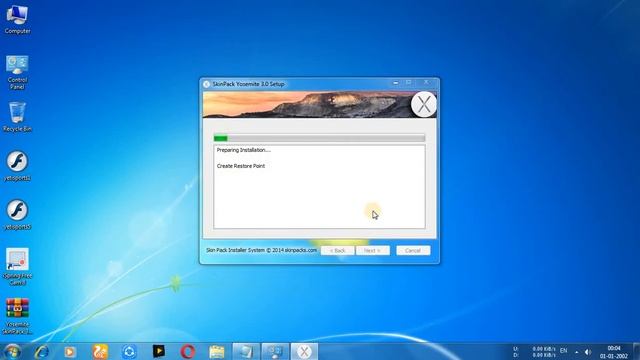Open the black and yellow player taskbar icon

(159, 351)
